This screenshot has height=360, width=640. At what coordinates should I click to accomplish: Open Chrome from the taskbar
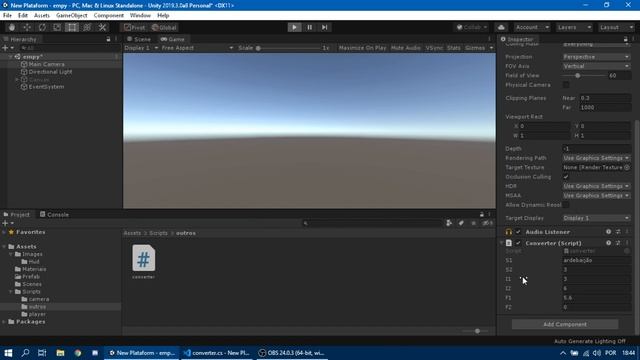78,353
